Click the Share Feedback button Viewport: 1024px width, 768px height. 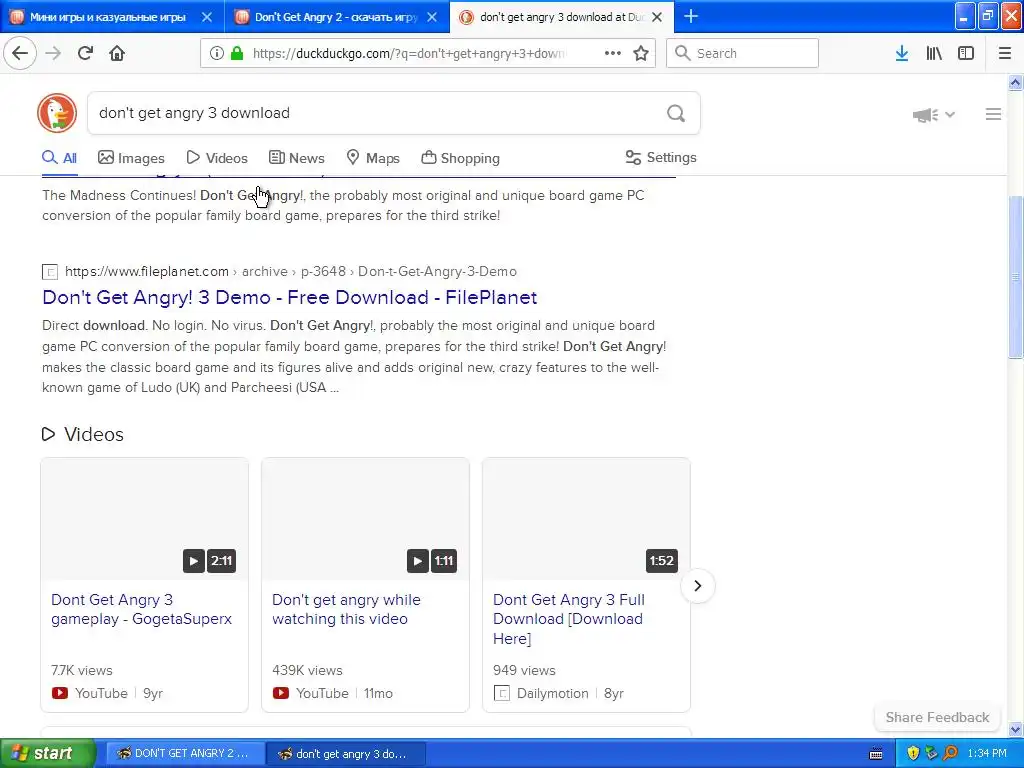pos(937,717)
